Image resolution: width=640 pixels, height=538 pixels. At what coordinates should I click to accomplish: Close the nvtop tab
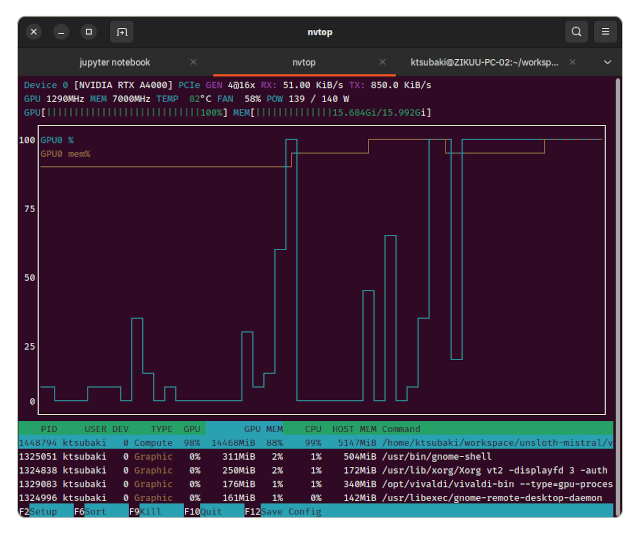[x=382, y=62]
